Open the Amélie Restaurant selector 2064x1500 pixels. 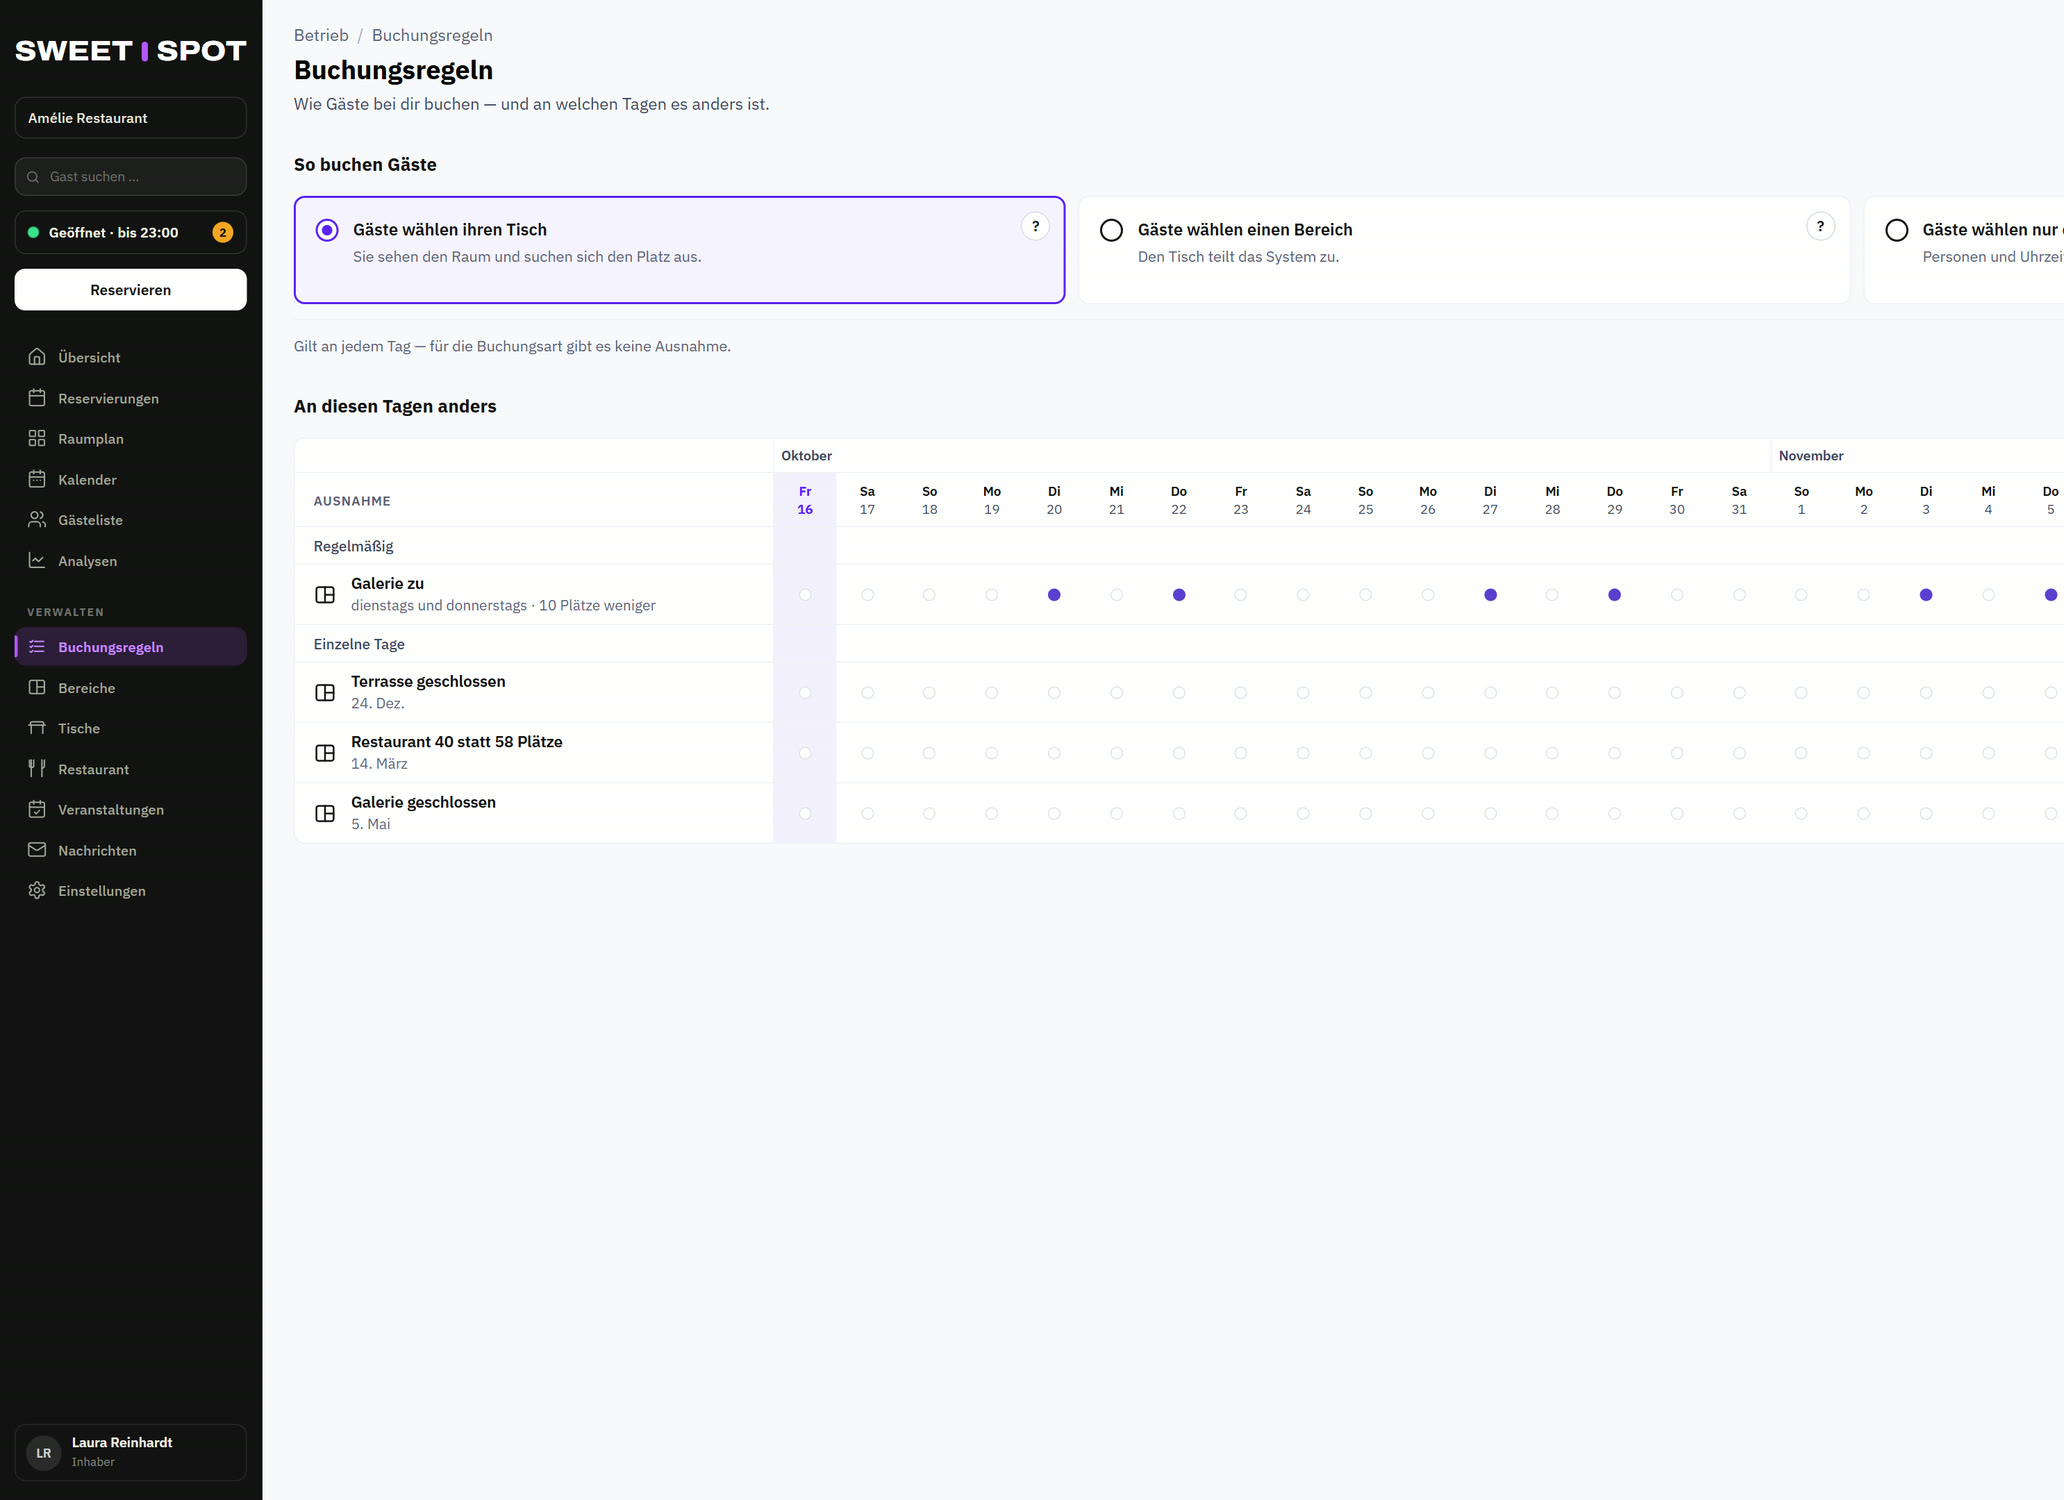pos(131,118)
